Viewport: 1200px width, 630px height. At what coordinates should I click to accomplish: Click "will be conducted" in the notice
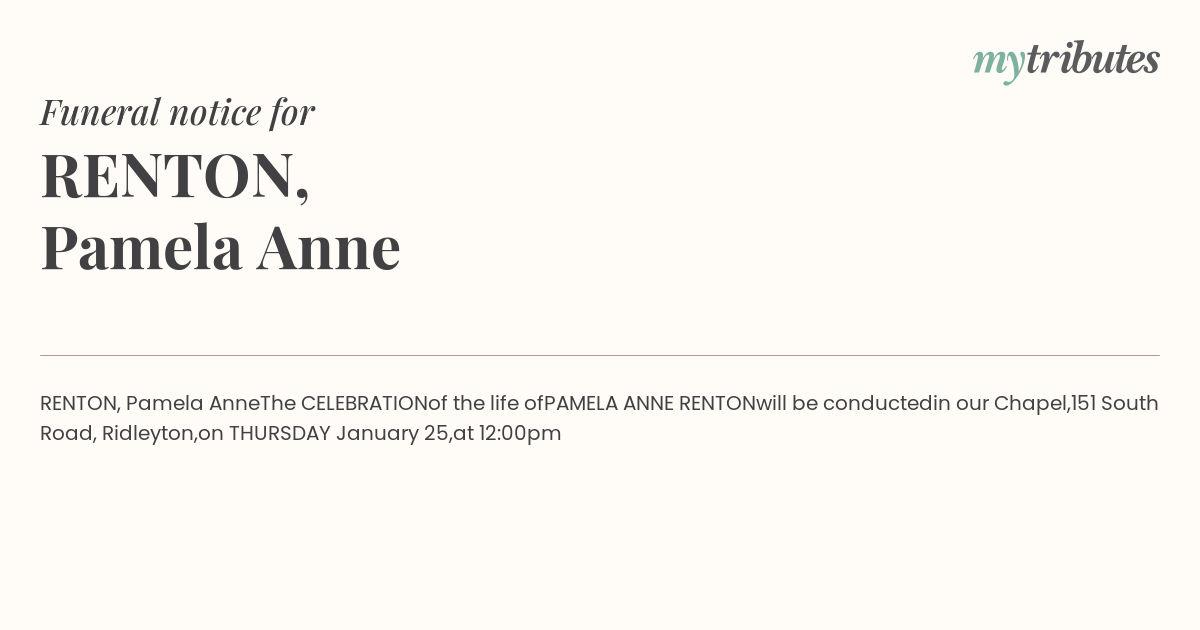point(844,403)
